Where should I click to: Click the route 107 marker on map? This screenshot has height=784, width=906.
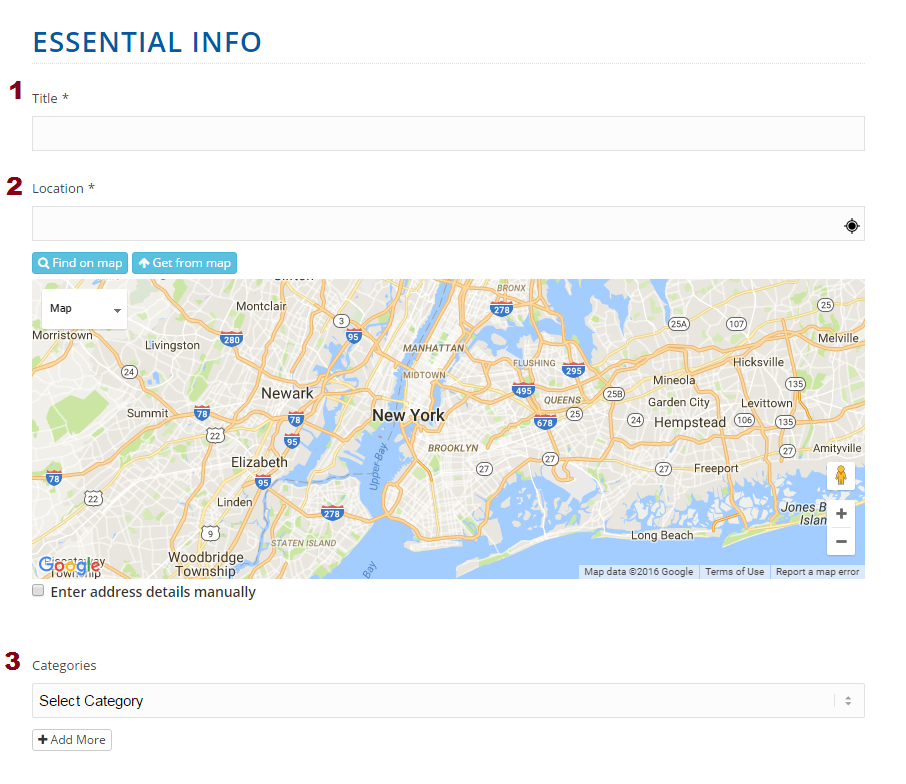click(x=736, y=324)
